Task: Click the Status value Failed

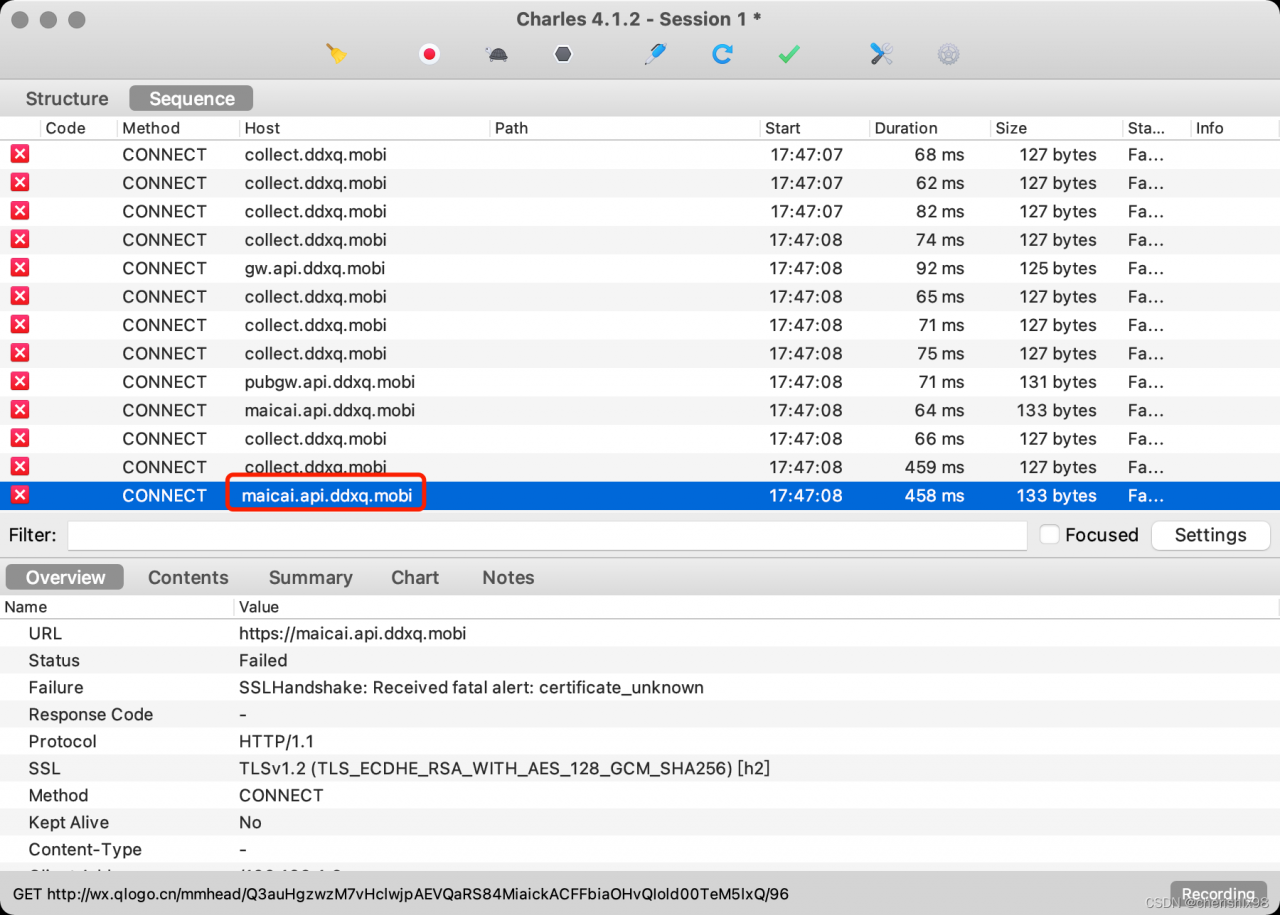Action: point(263,660)
